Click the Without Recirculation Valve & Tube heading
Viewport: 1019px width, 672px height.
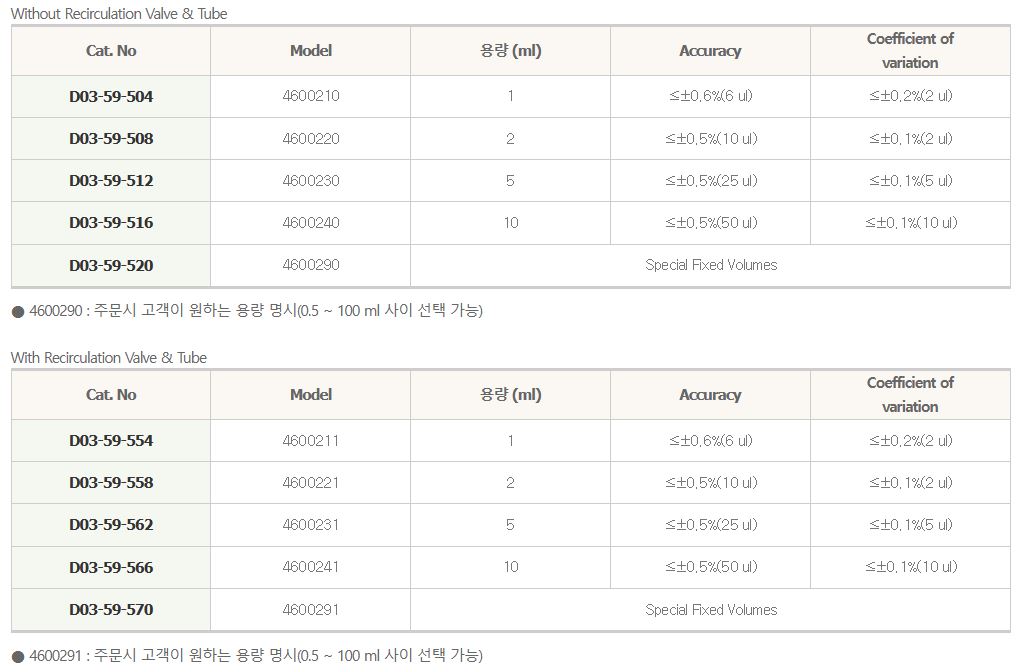tap(119, 14)
